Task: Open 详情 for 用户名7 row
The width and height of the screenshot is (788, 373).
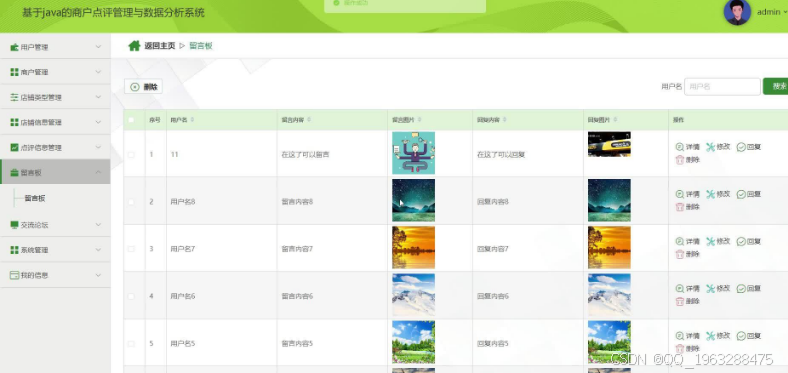Action: (x=687, y=241)
